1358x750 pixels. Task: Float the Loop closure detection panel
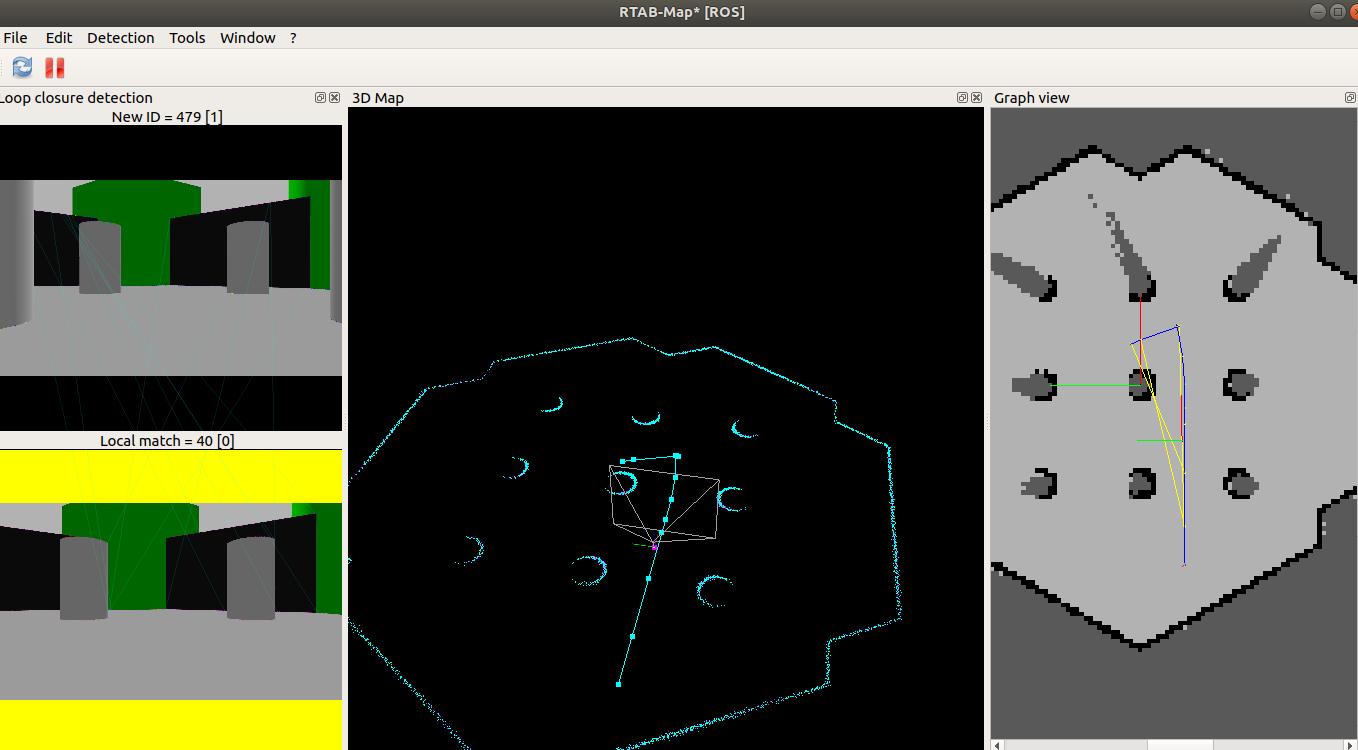click(320, 98)
